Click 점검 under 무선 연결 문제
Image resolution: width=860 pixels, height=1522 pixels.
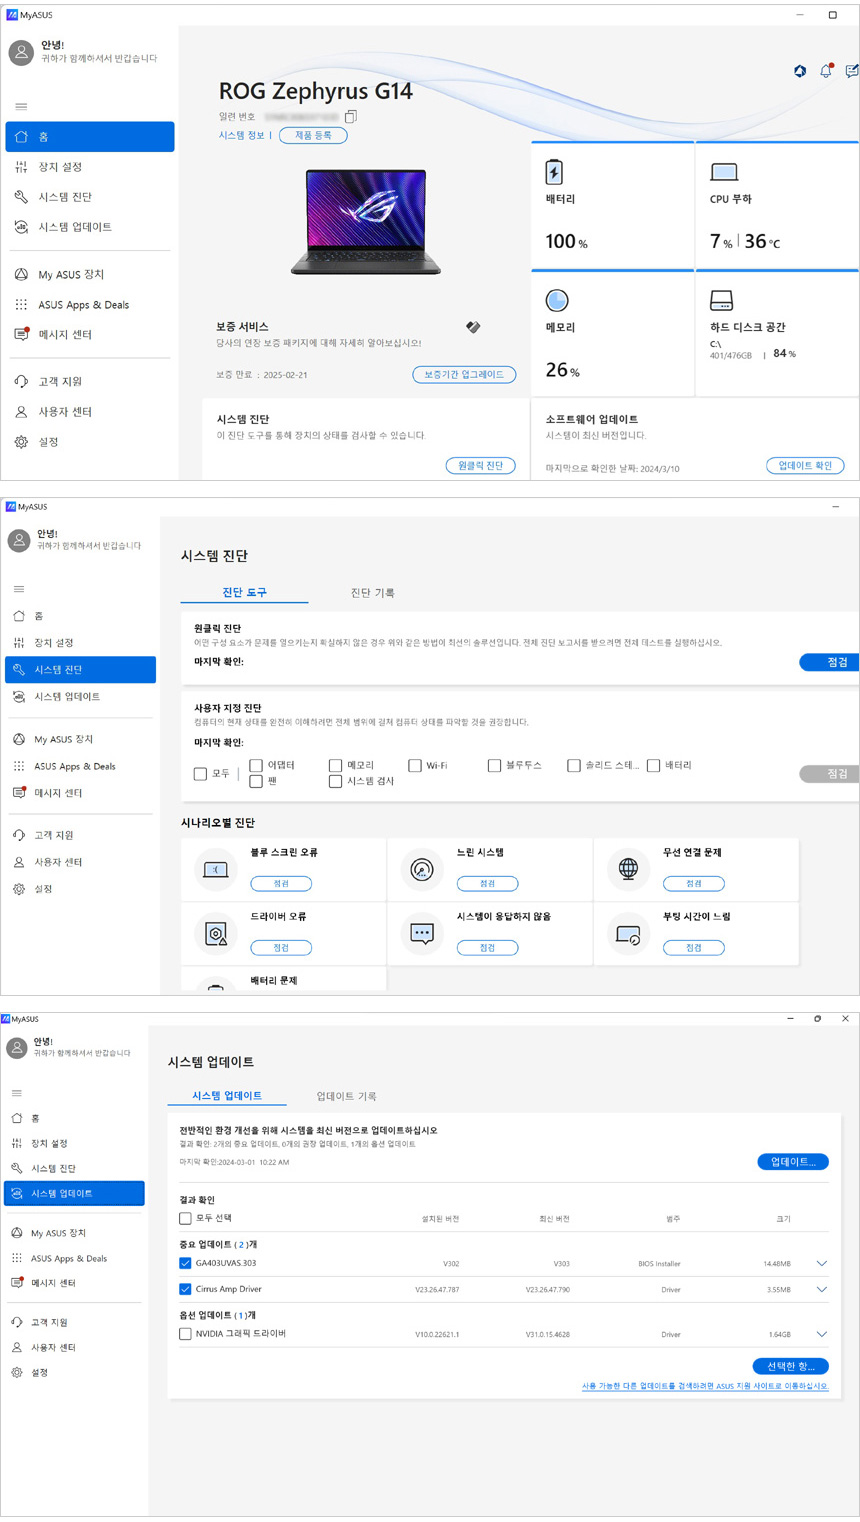pos(694,884)
